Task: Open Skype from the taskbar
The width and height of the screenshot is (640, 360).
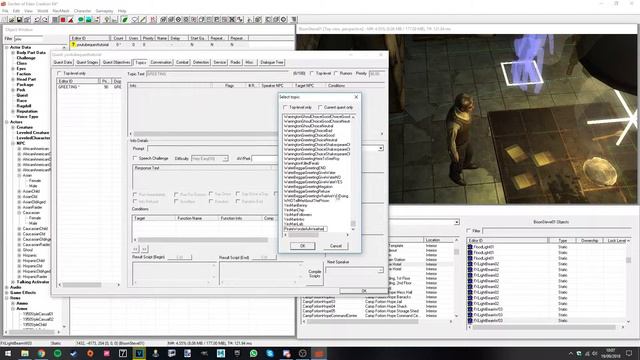Action: pos(270,353)
